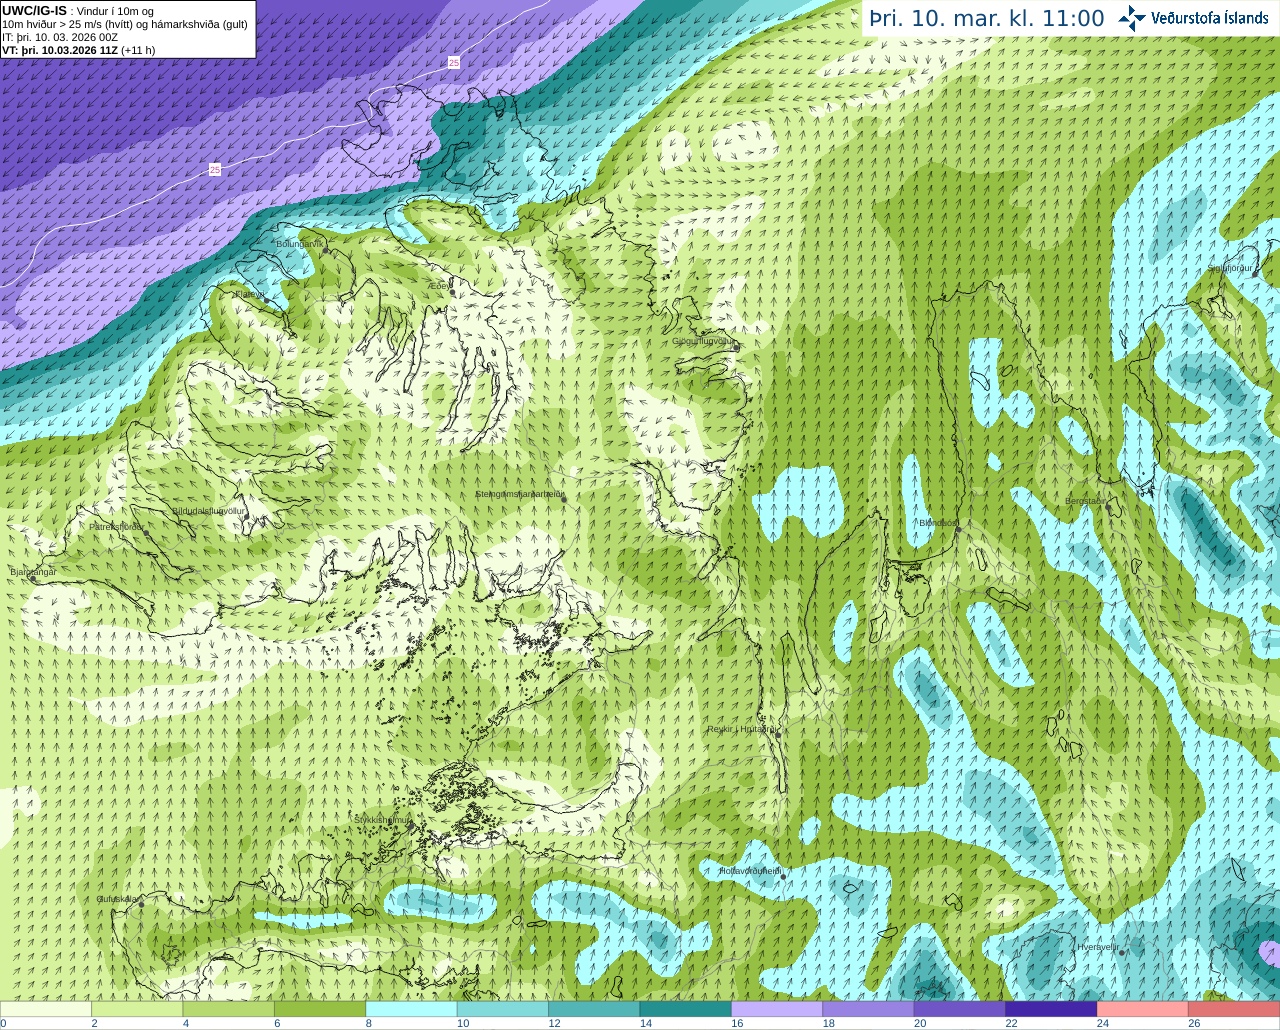Click the Hveravellir place label

coord(1098,946)
